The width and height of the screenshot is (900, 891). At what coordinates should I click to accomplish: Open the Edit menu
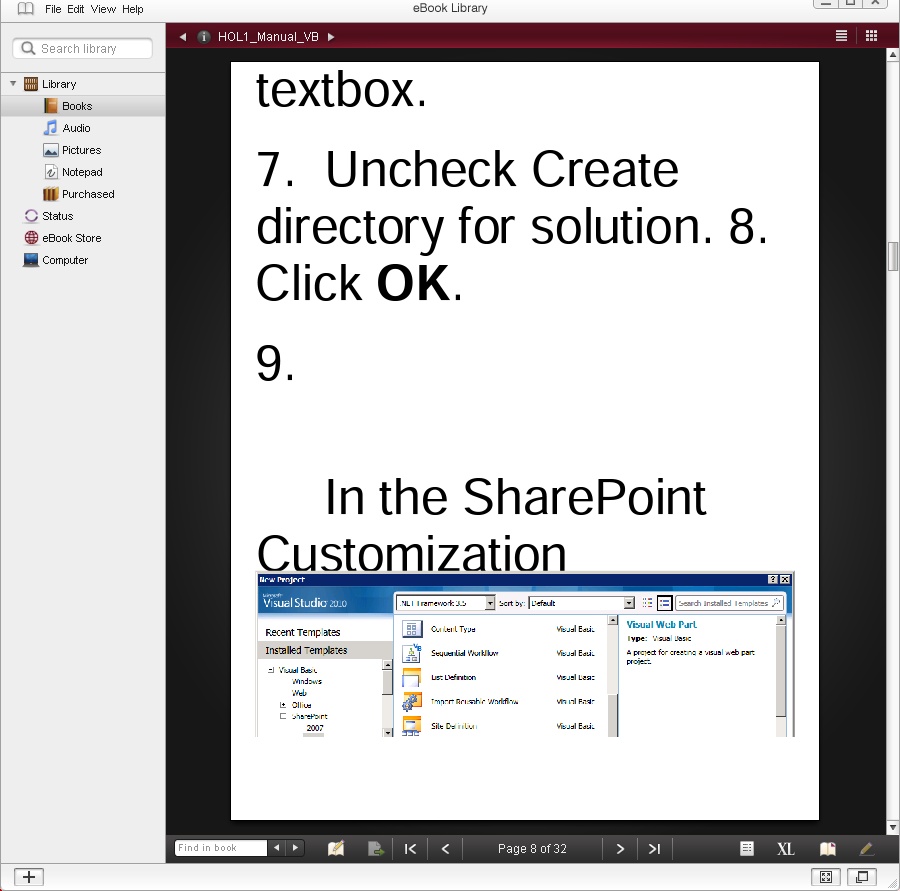point(75,9)
